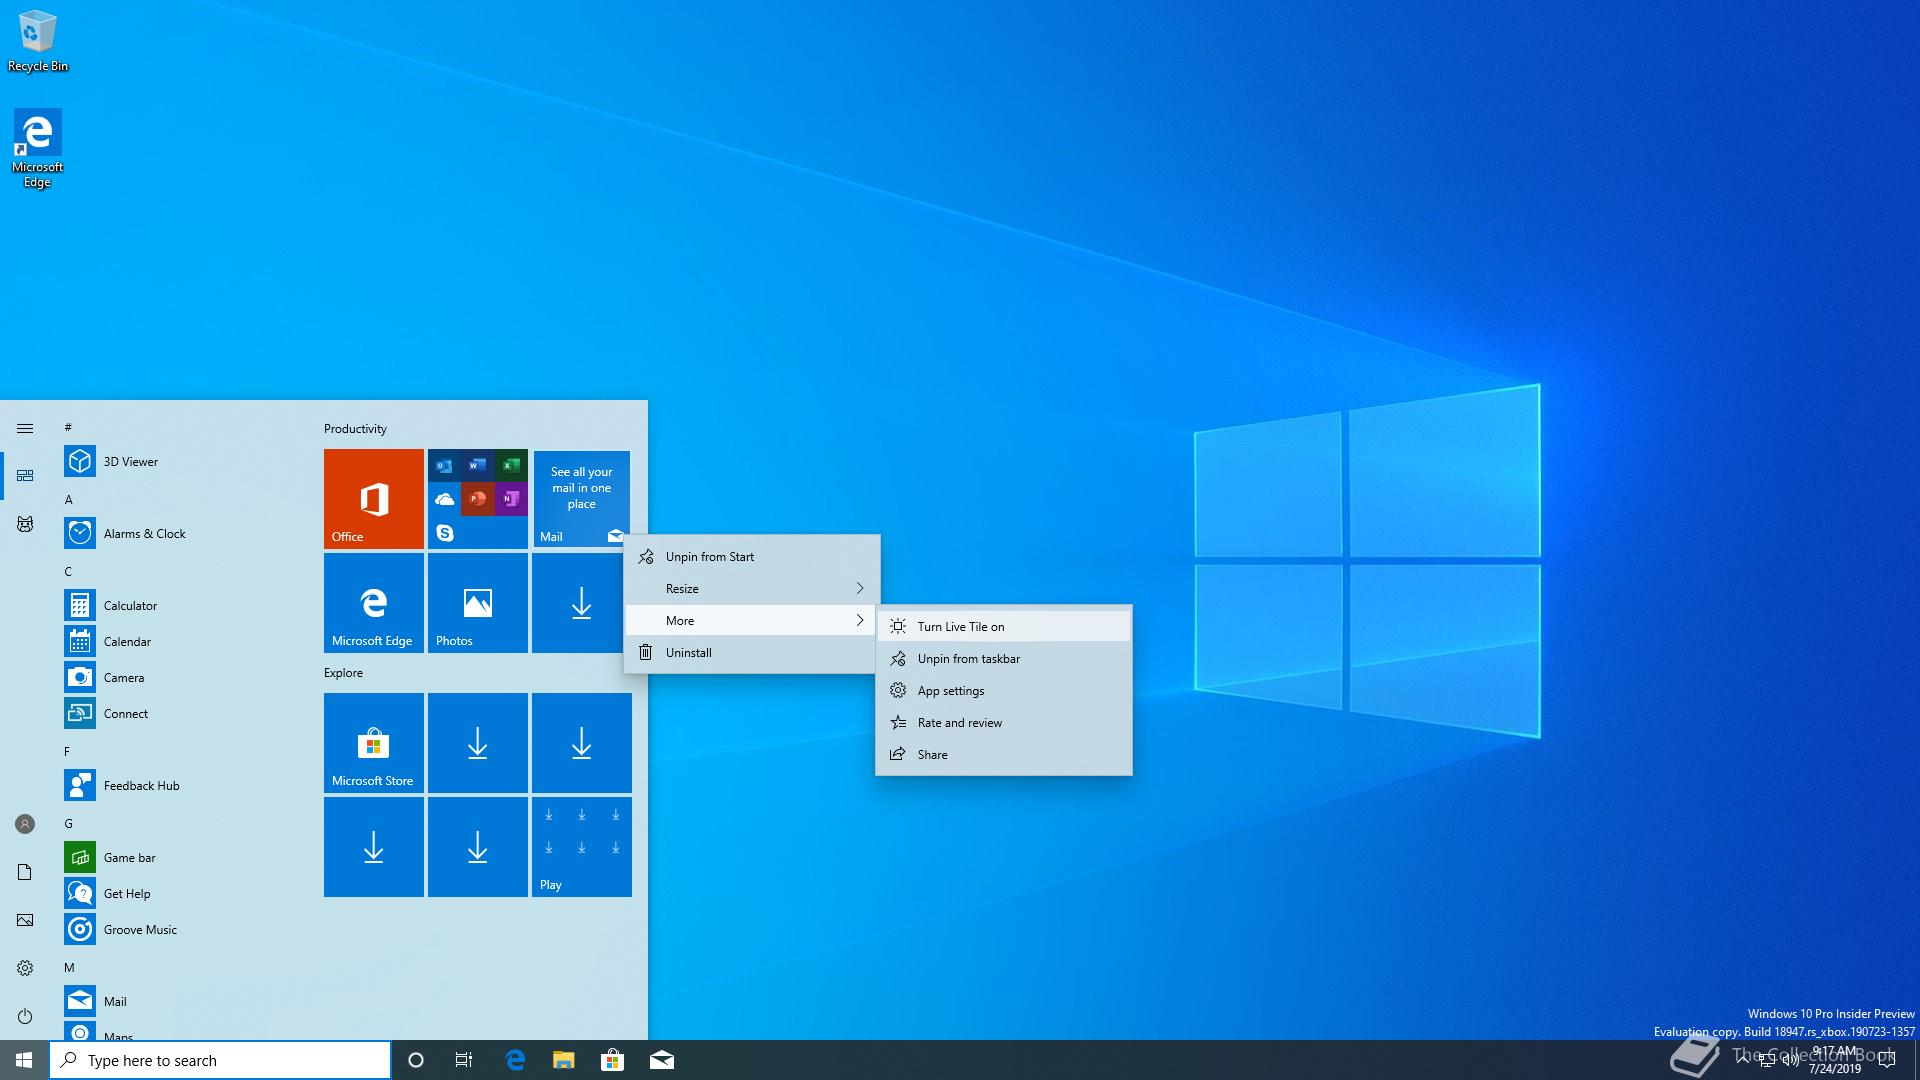1920x1080 pixels.
Task: Select Uninstall in context menu
Action: [x=752, y=653]
